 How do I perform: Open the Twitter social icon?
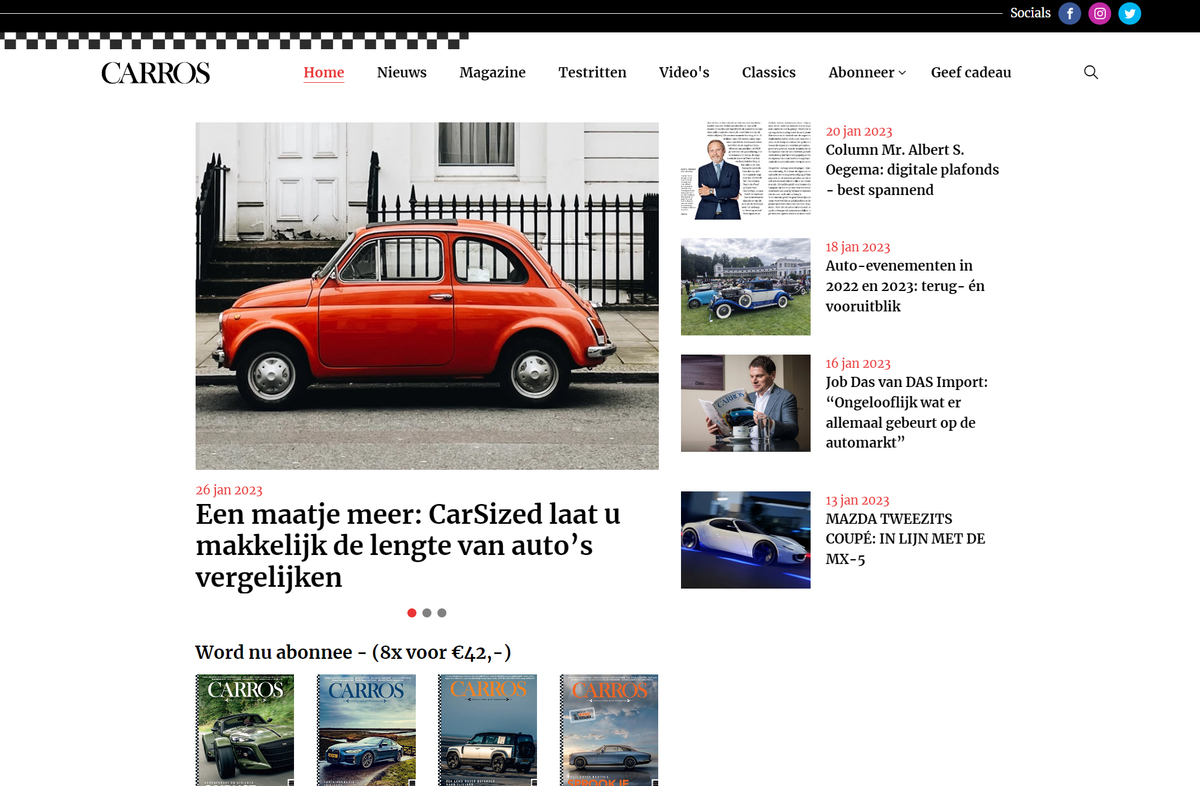[x=1130, y=14]
